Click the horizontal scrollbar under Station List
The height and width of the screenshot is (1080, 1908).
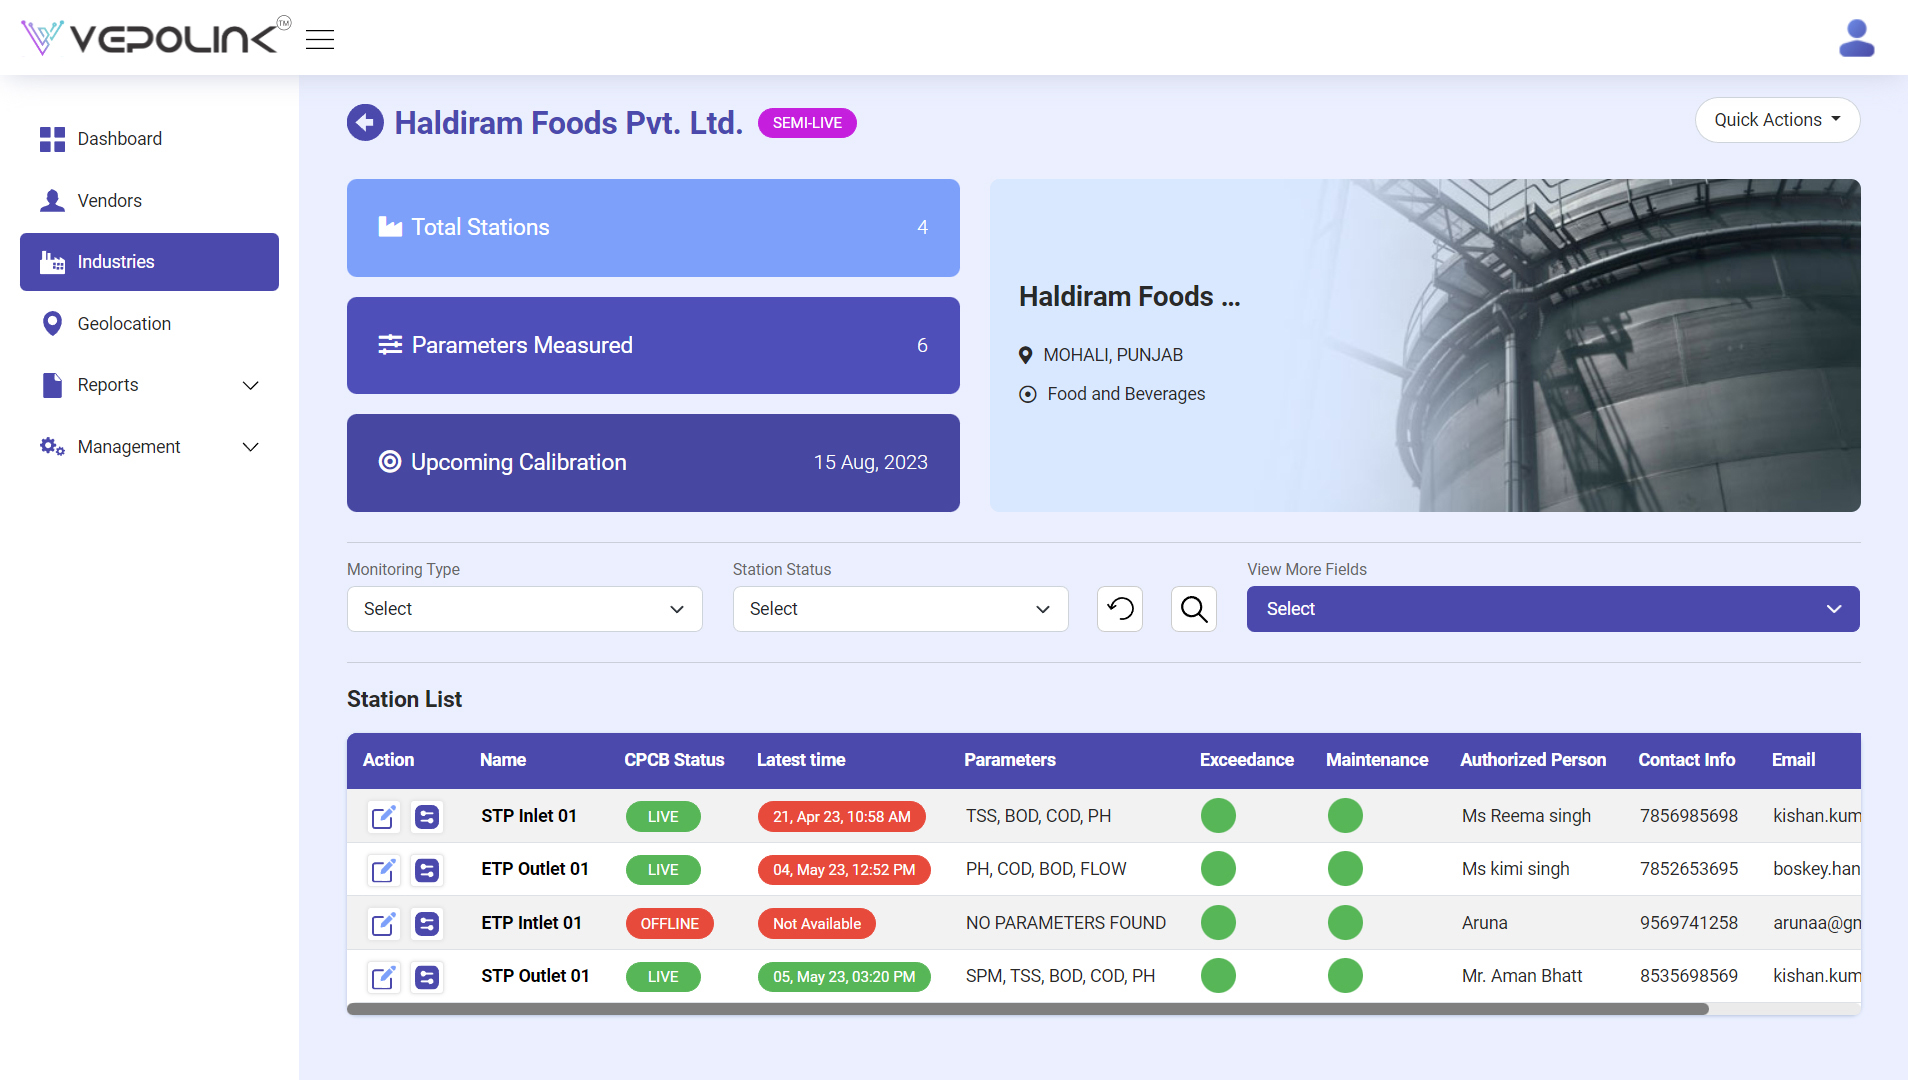pyautogui.click(x=1028, y=1009)
